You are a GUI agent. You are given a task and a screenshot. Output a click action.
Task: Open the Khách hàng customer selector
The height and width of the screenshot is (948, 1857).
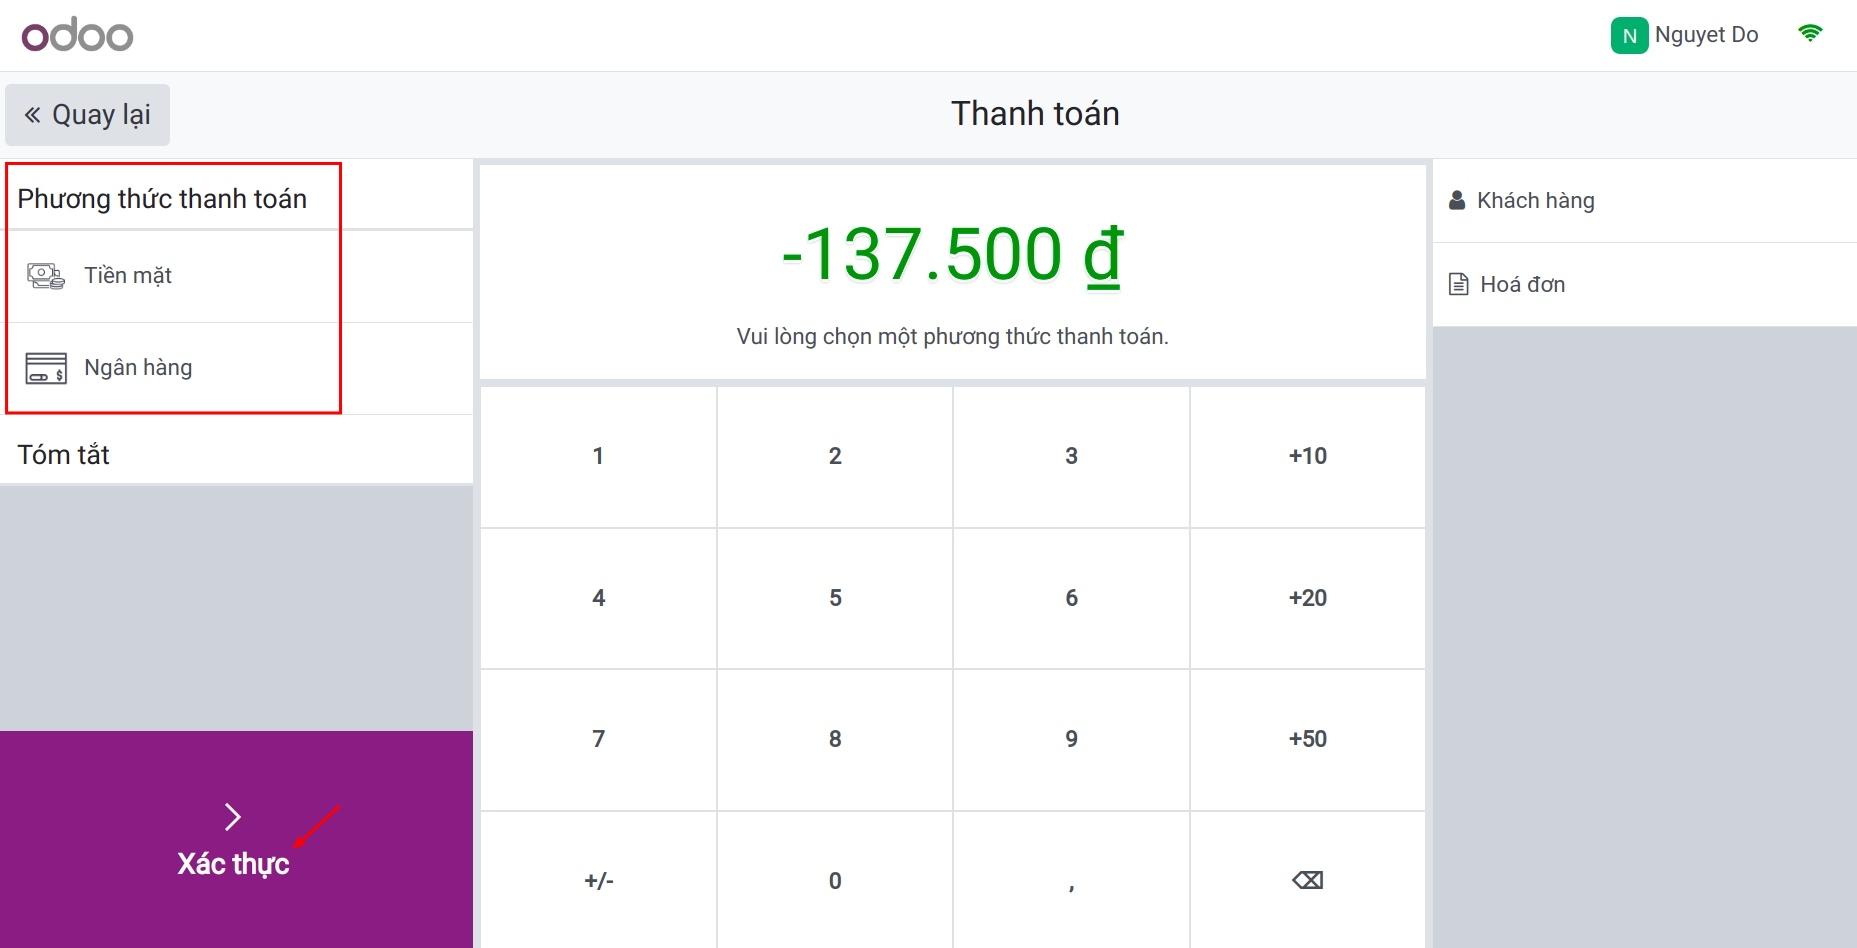point(1535,201)
